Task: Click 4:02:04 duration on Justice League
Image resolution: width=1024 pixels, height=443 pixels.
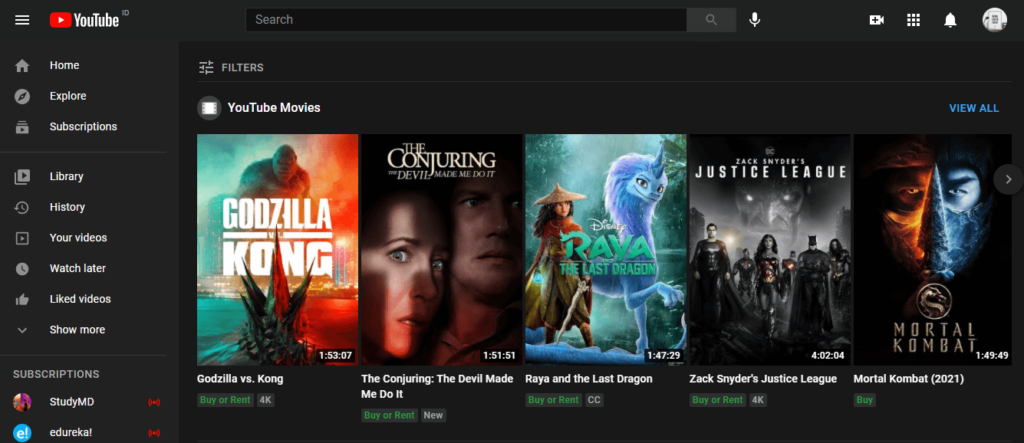Action: (x=827, y=355)
